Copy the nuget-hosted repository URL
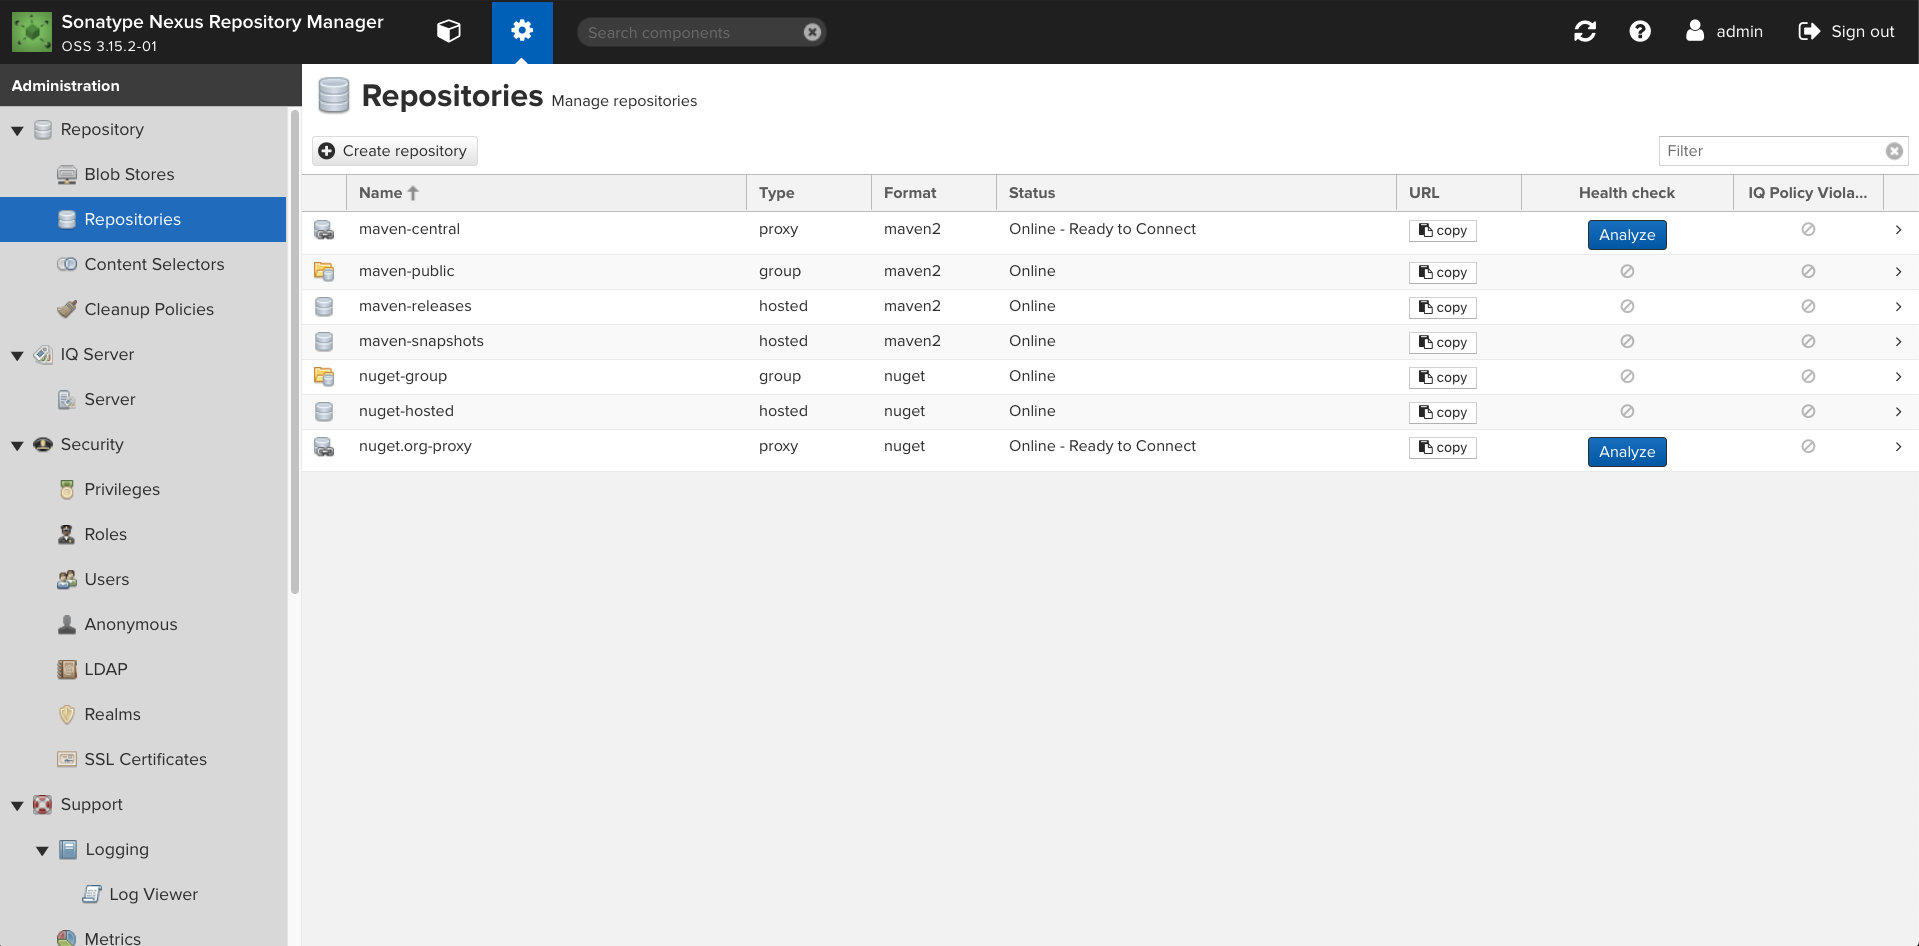Viewport: 1919px width, 946px height. [1442, 412]
